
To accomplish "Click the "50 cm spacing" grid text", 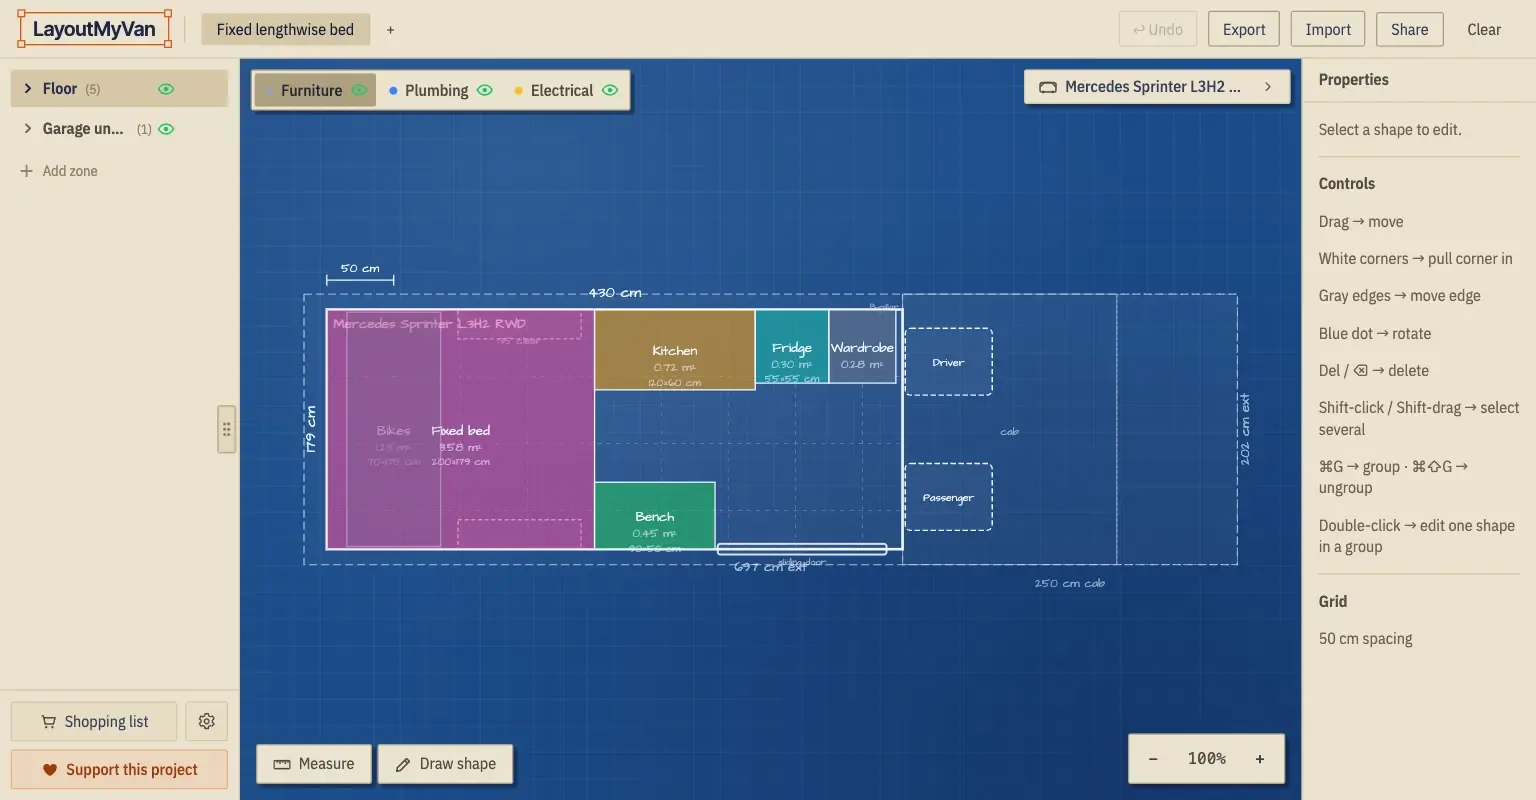I will pos(1366,639).
